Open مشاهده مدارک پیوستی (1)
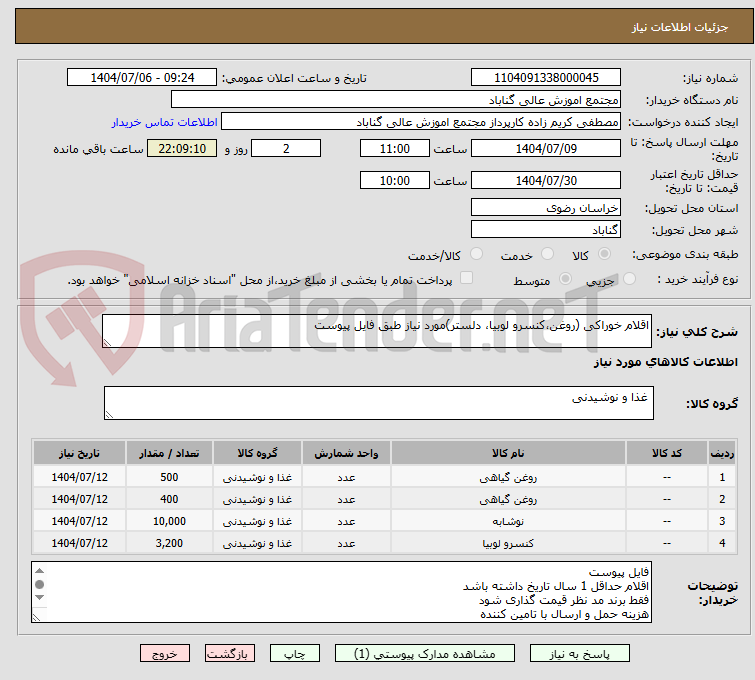Viewport: 755px width, 680px height. click(x=434, y=653)
